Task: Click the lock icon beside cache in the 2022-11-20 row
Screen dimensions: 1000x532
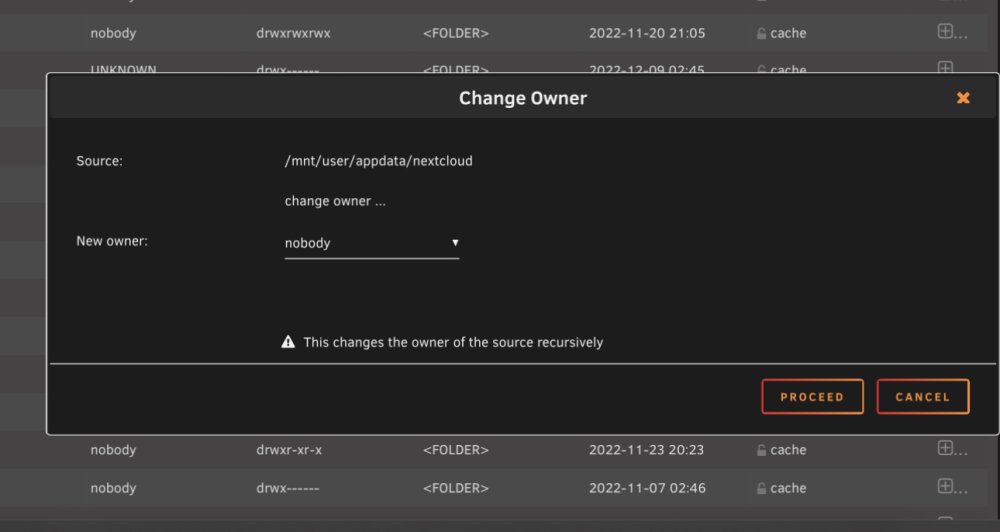Action: [761, 33]
